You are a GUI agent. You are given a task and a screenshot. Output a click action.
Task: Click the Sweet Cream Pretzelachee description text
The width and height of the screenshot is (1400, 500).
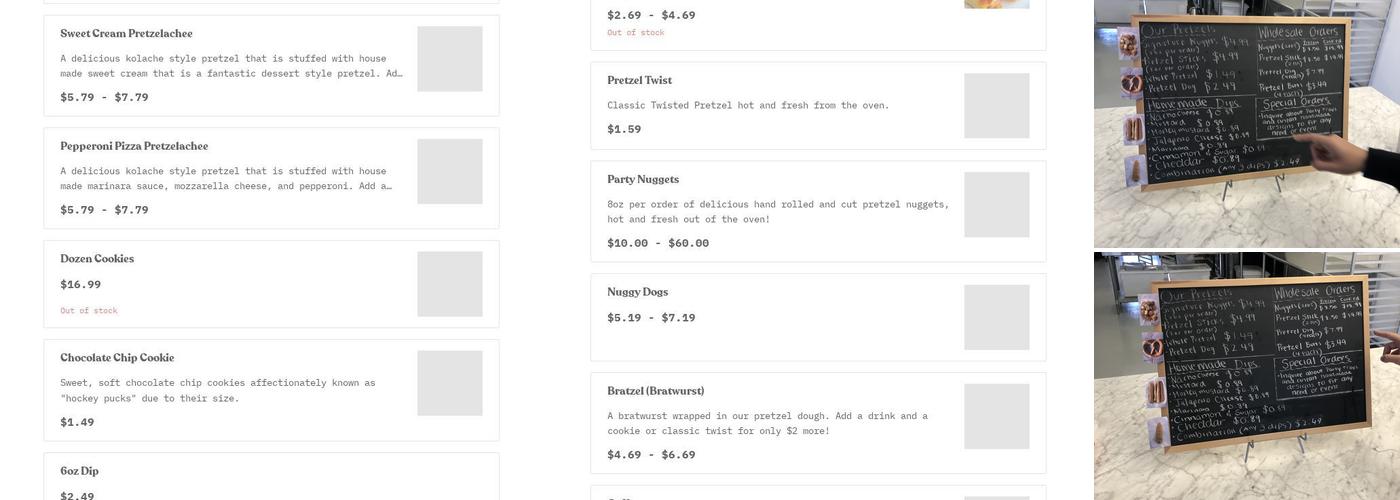tap(231, 66)
